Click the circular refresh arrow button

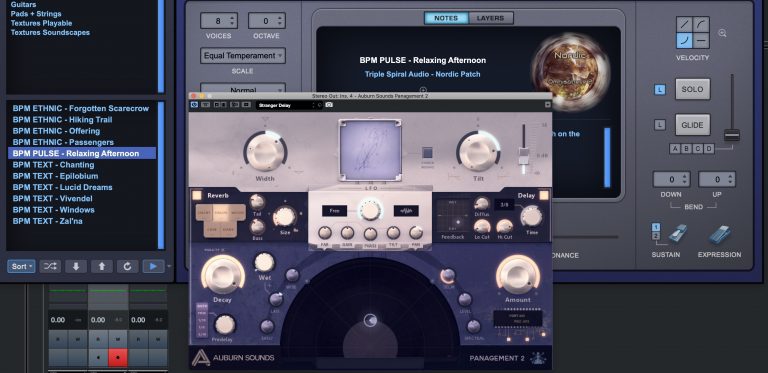pos(127,266)
